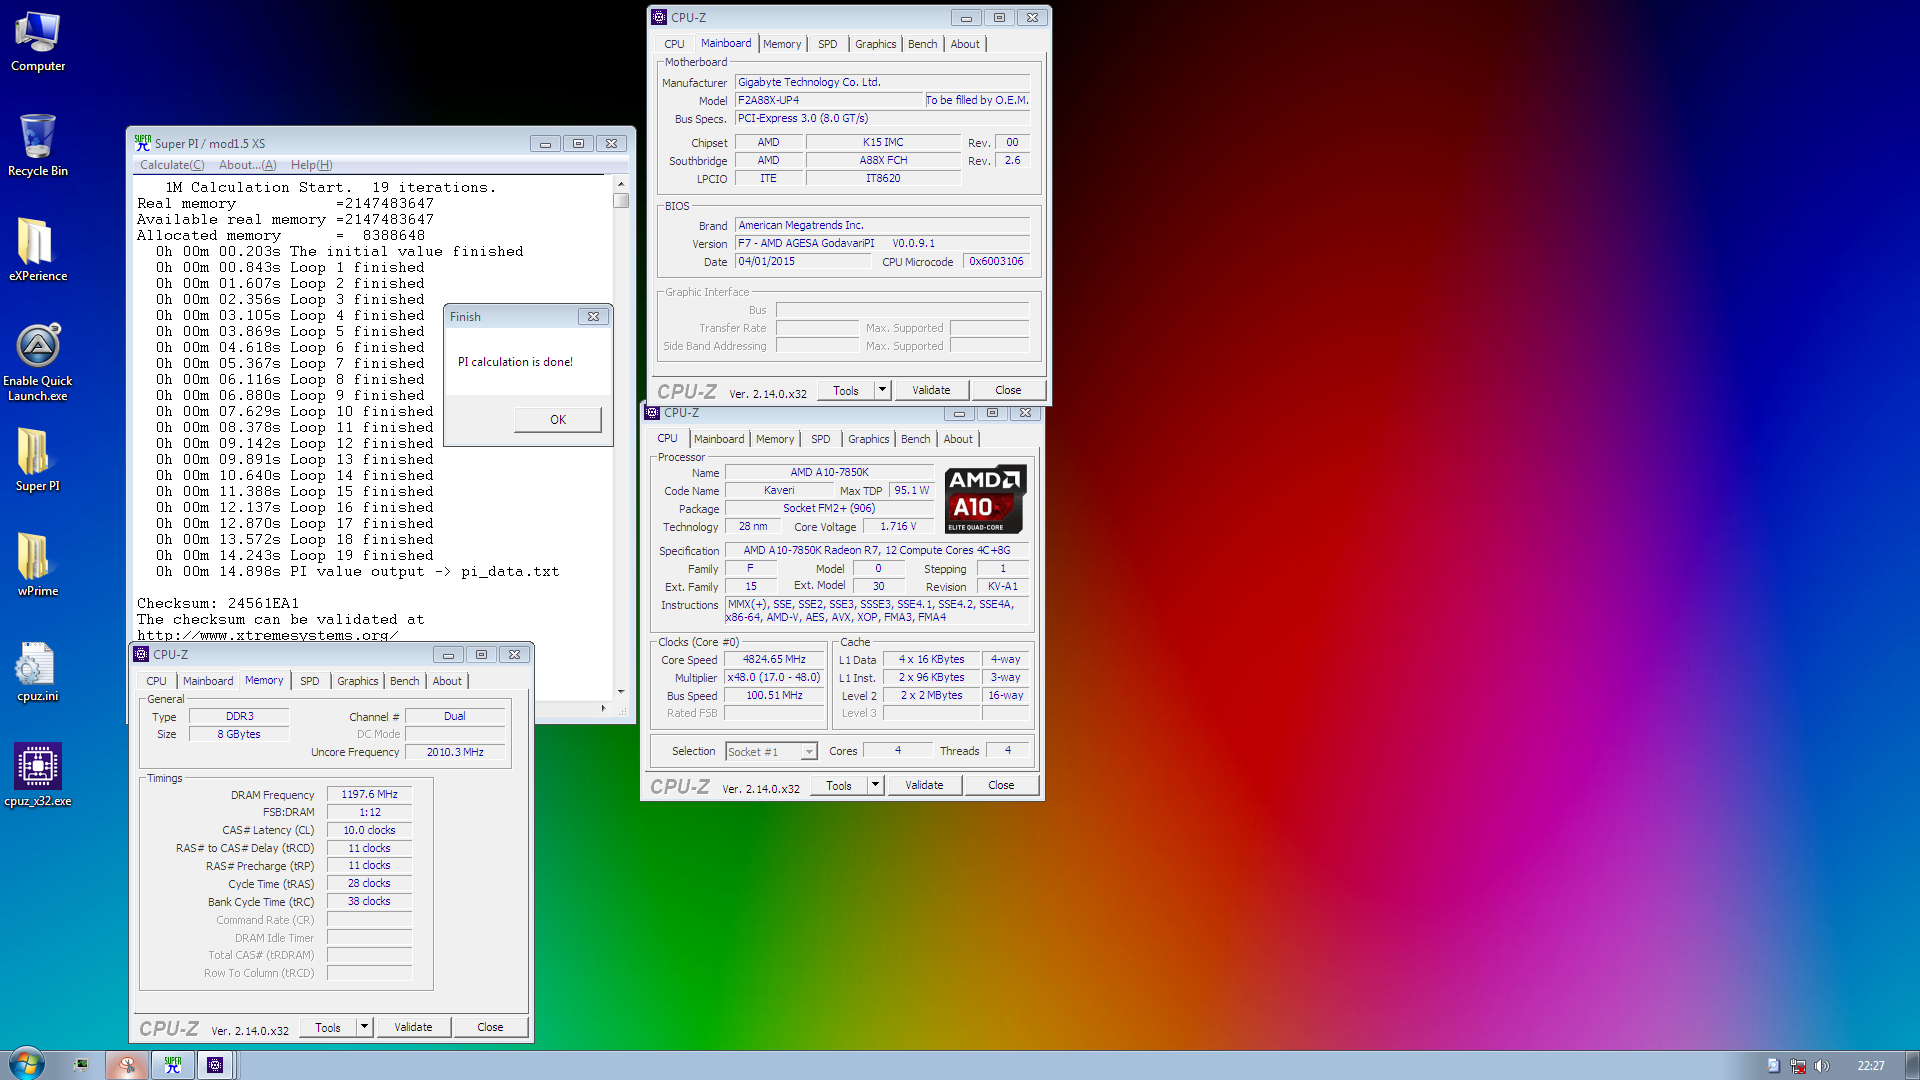Click Close button in Memory CPU-Z window
The image size is (1920, 1080).
tap(490, 1027)
